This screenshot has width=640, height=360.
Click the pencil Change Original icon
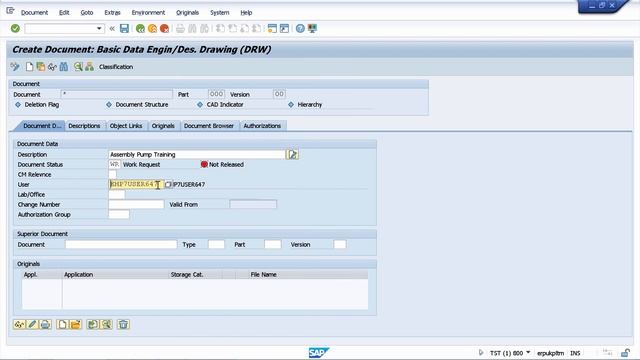(32, 324)
